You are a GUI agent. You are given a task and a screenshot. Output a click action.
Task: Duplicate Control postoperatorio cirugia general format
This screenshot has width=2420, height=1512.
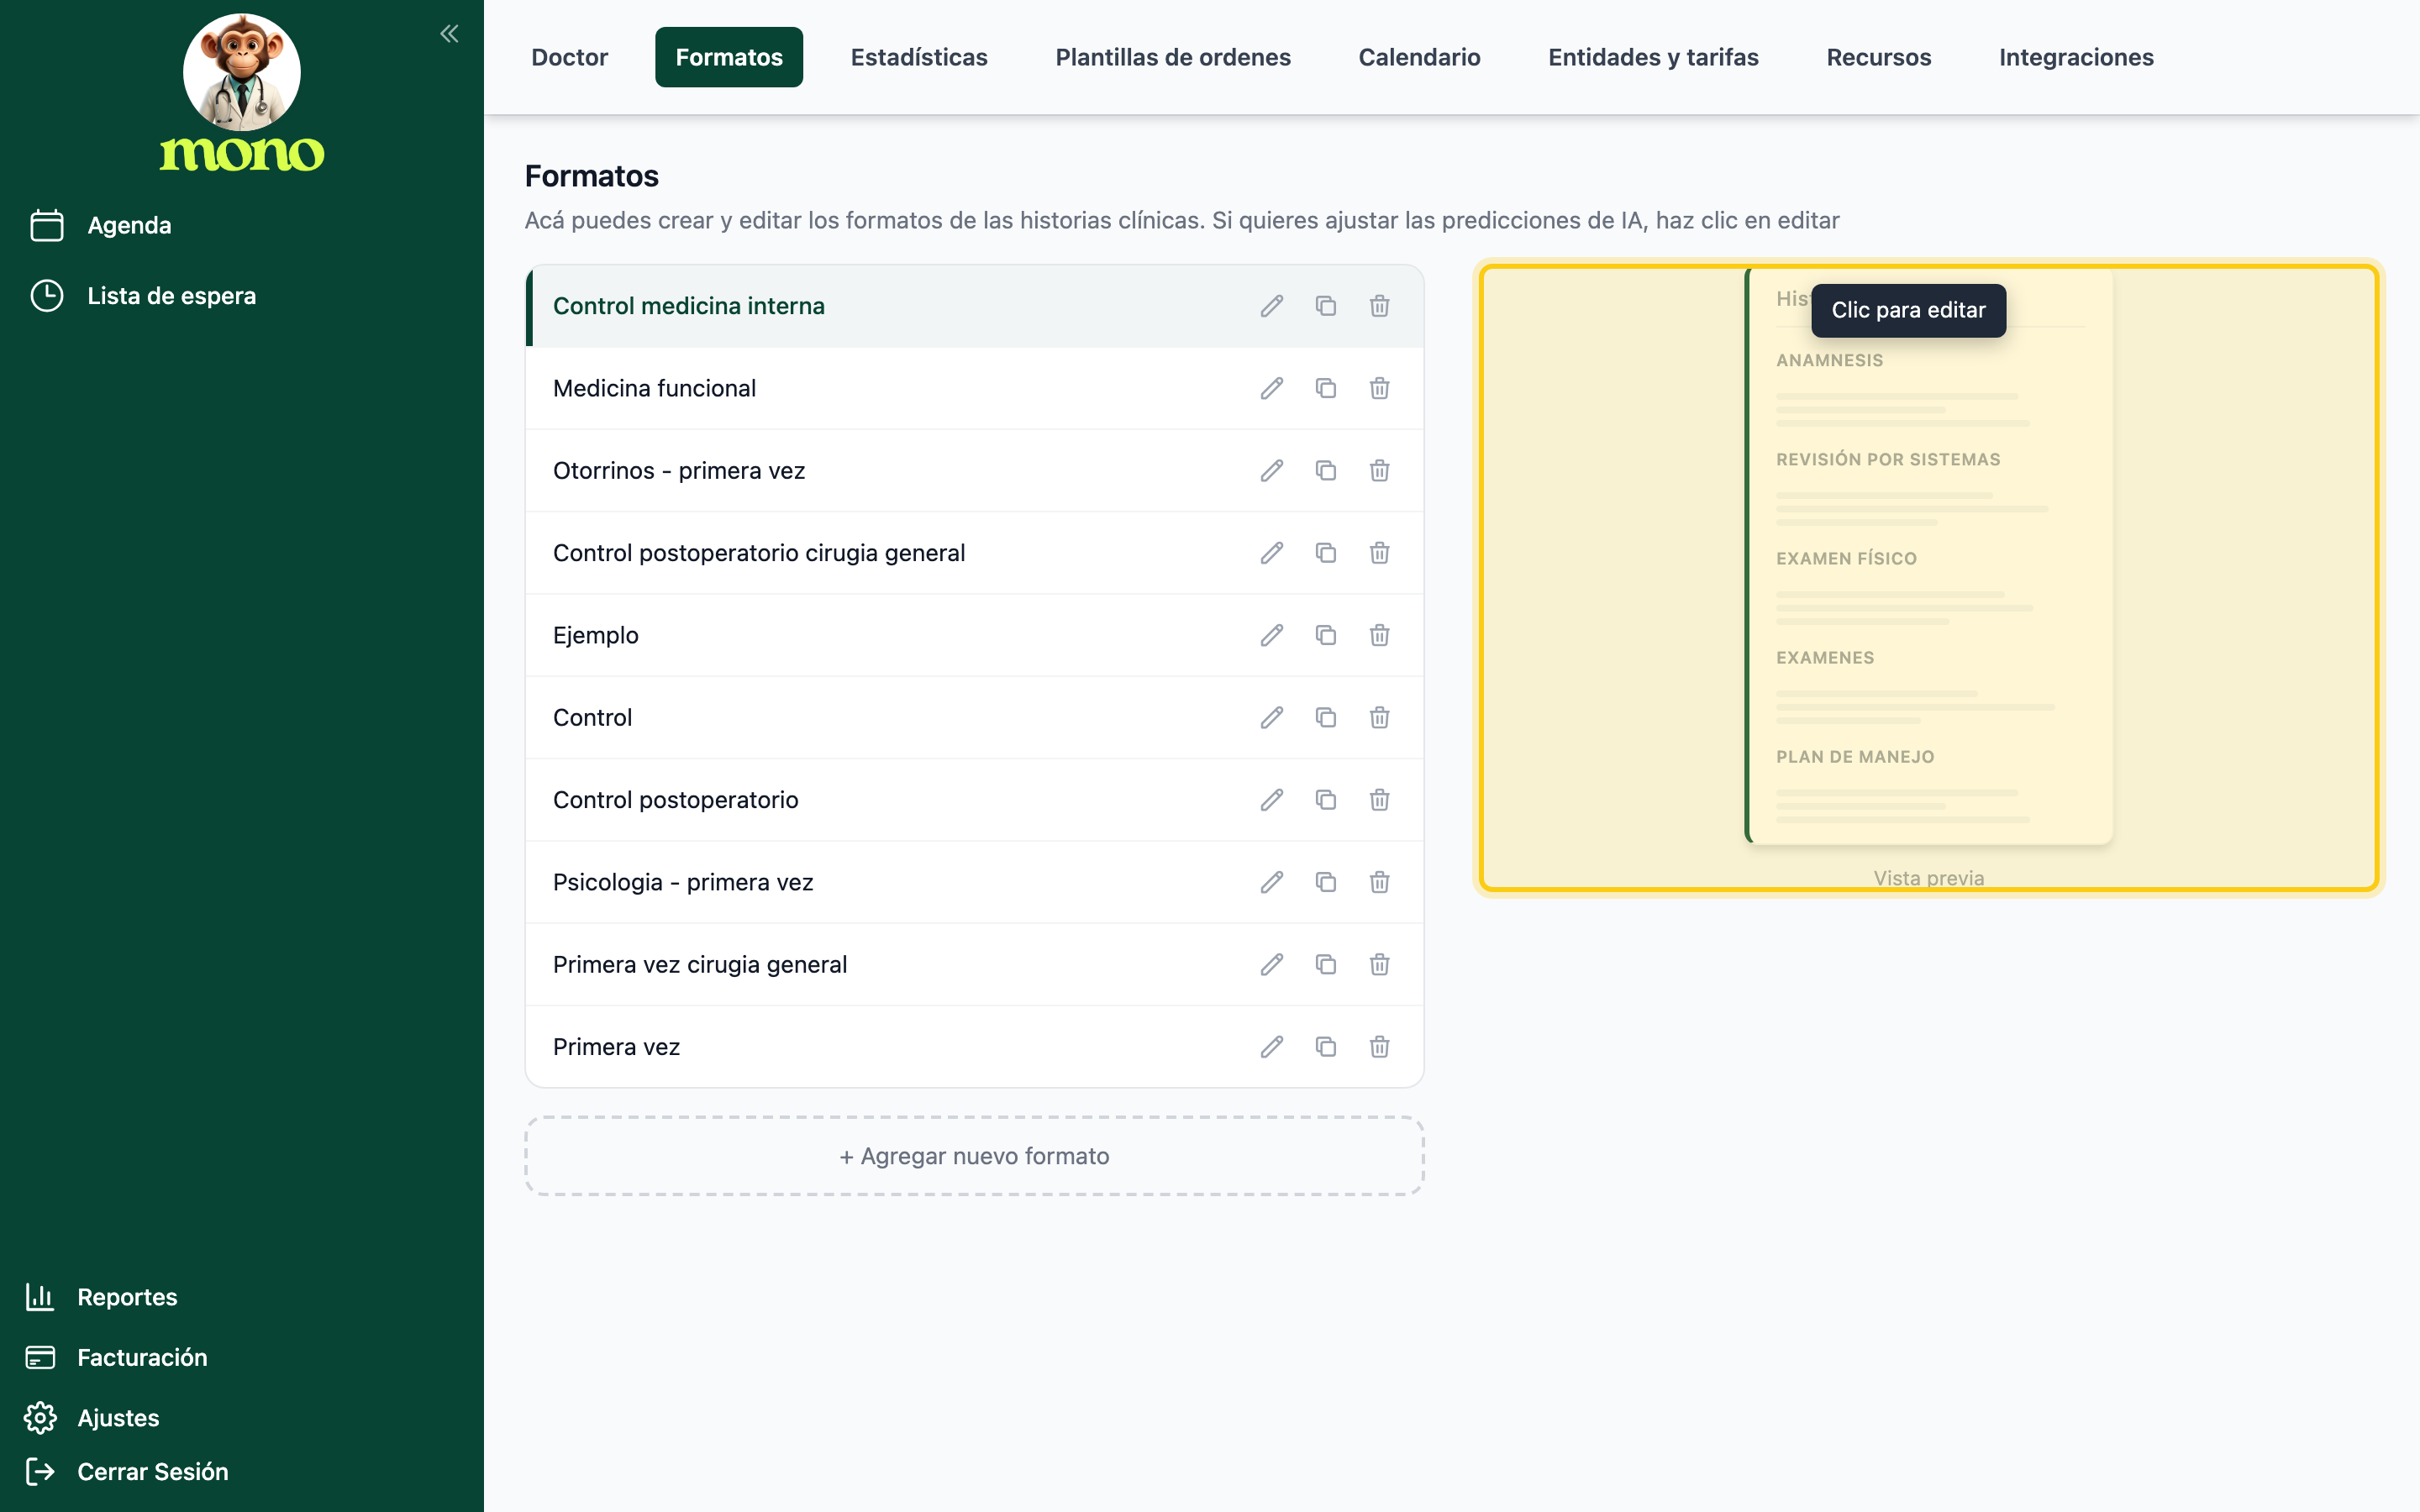1325,553
